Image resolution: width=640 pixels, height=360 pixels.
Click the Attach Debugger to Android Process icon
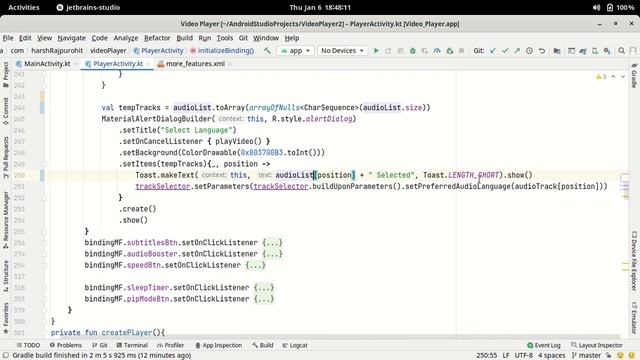[x=449, y=51]
